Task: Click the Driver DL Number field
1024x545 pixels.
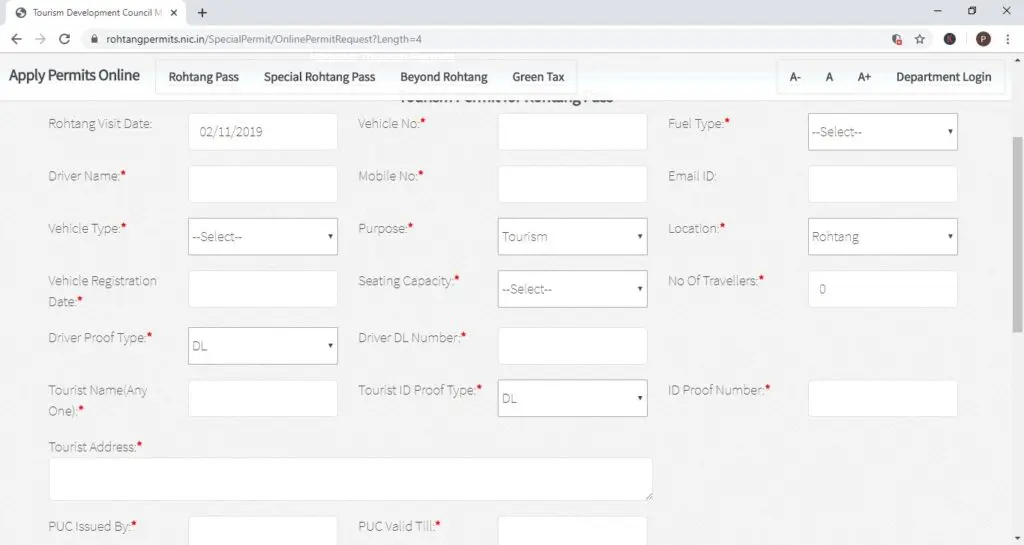Action: (572, 346)
